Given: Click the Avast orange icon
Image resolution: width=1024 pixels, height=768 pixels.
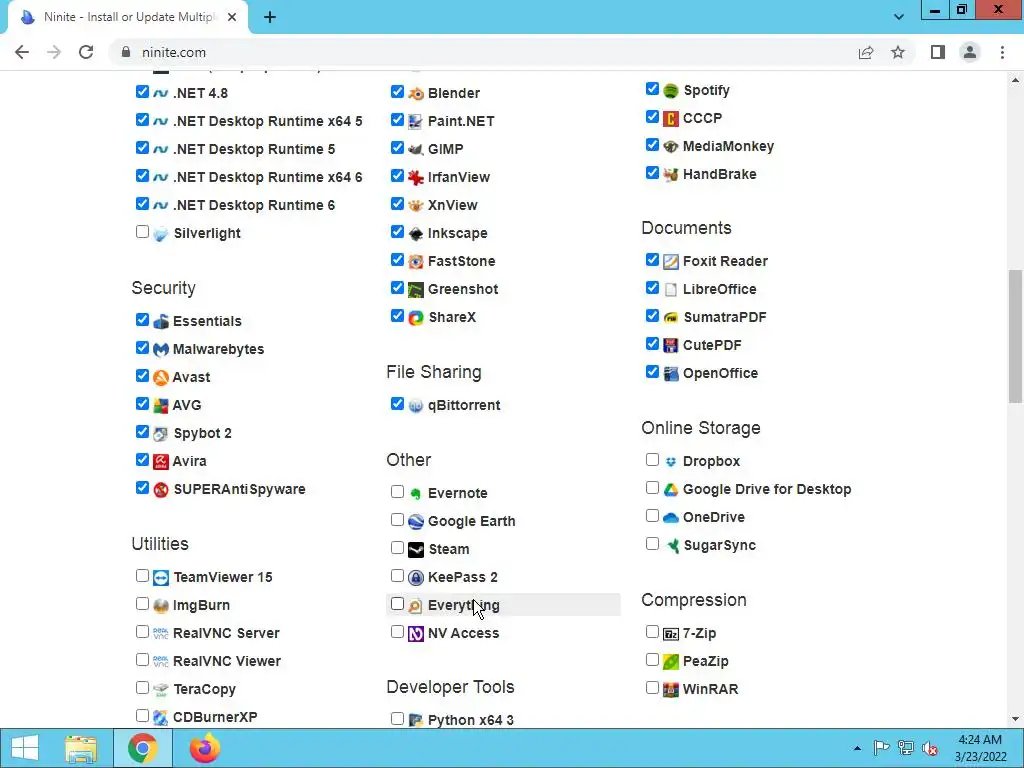Looking at the screenshot, I should pyautogui.click(x=161, y=378).
